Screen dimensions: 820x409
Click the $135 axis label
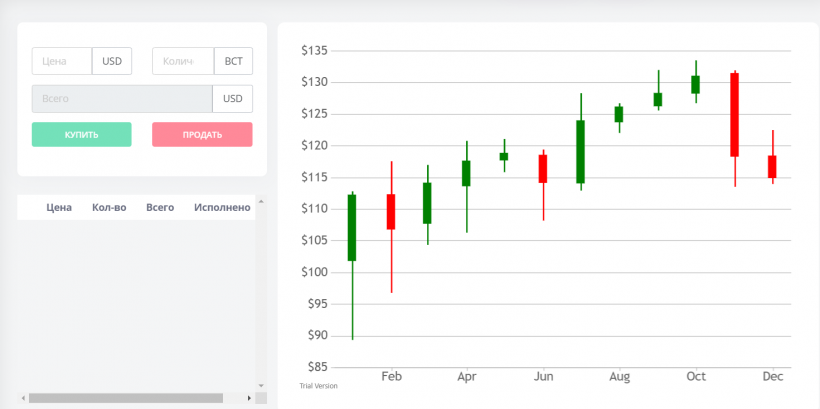pyautogui.click(x=314, y=51)
